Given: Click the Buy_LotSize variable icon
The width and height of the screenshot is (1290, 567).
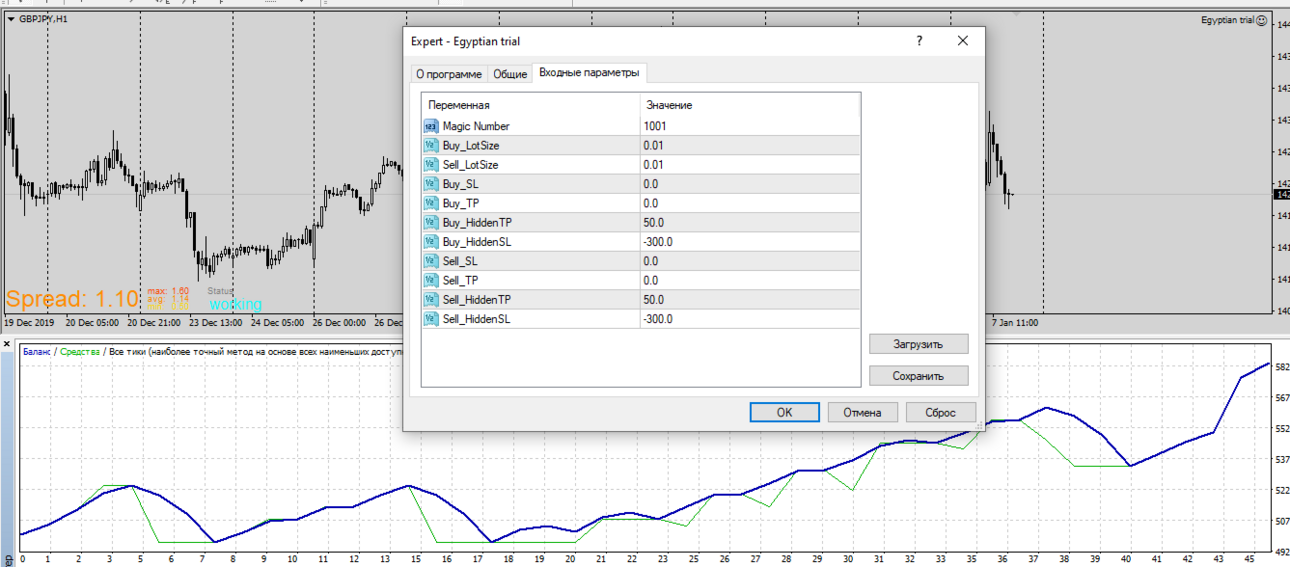Looking at the screenshot, I should (431, 145).
